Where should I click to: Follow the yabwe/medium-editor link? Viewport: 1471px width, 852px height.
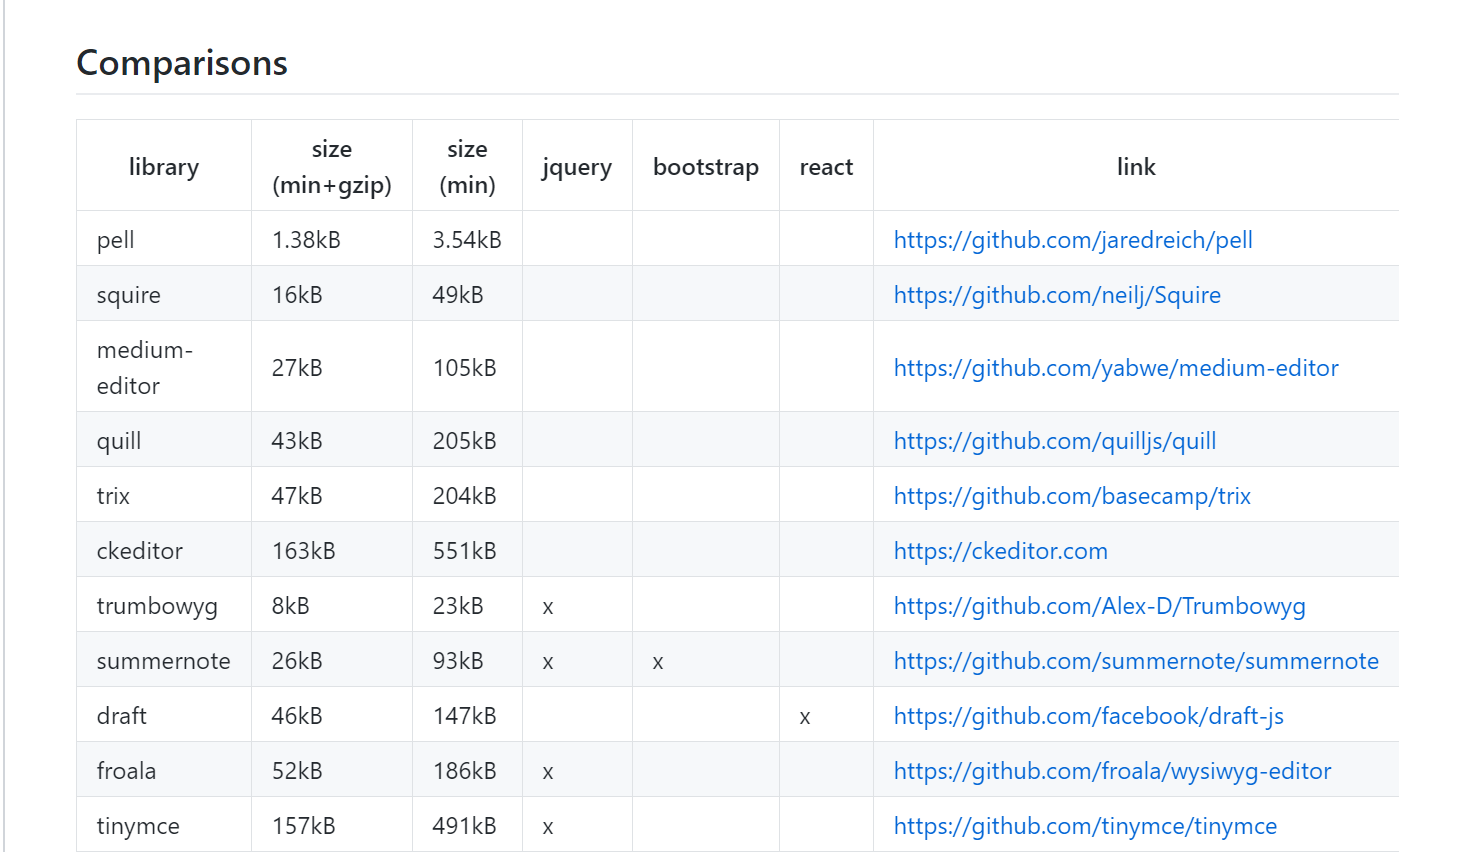(1116, 368)
